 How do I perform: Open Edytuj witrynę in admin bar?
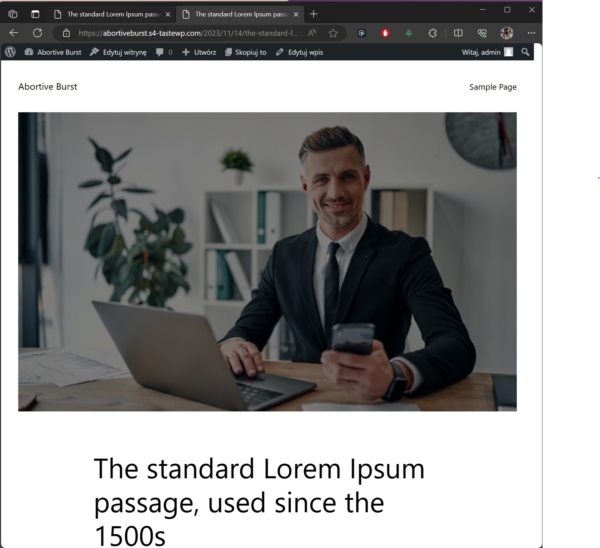point(118,52)
